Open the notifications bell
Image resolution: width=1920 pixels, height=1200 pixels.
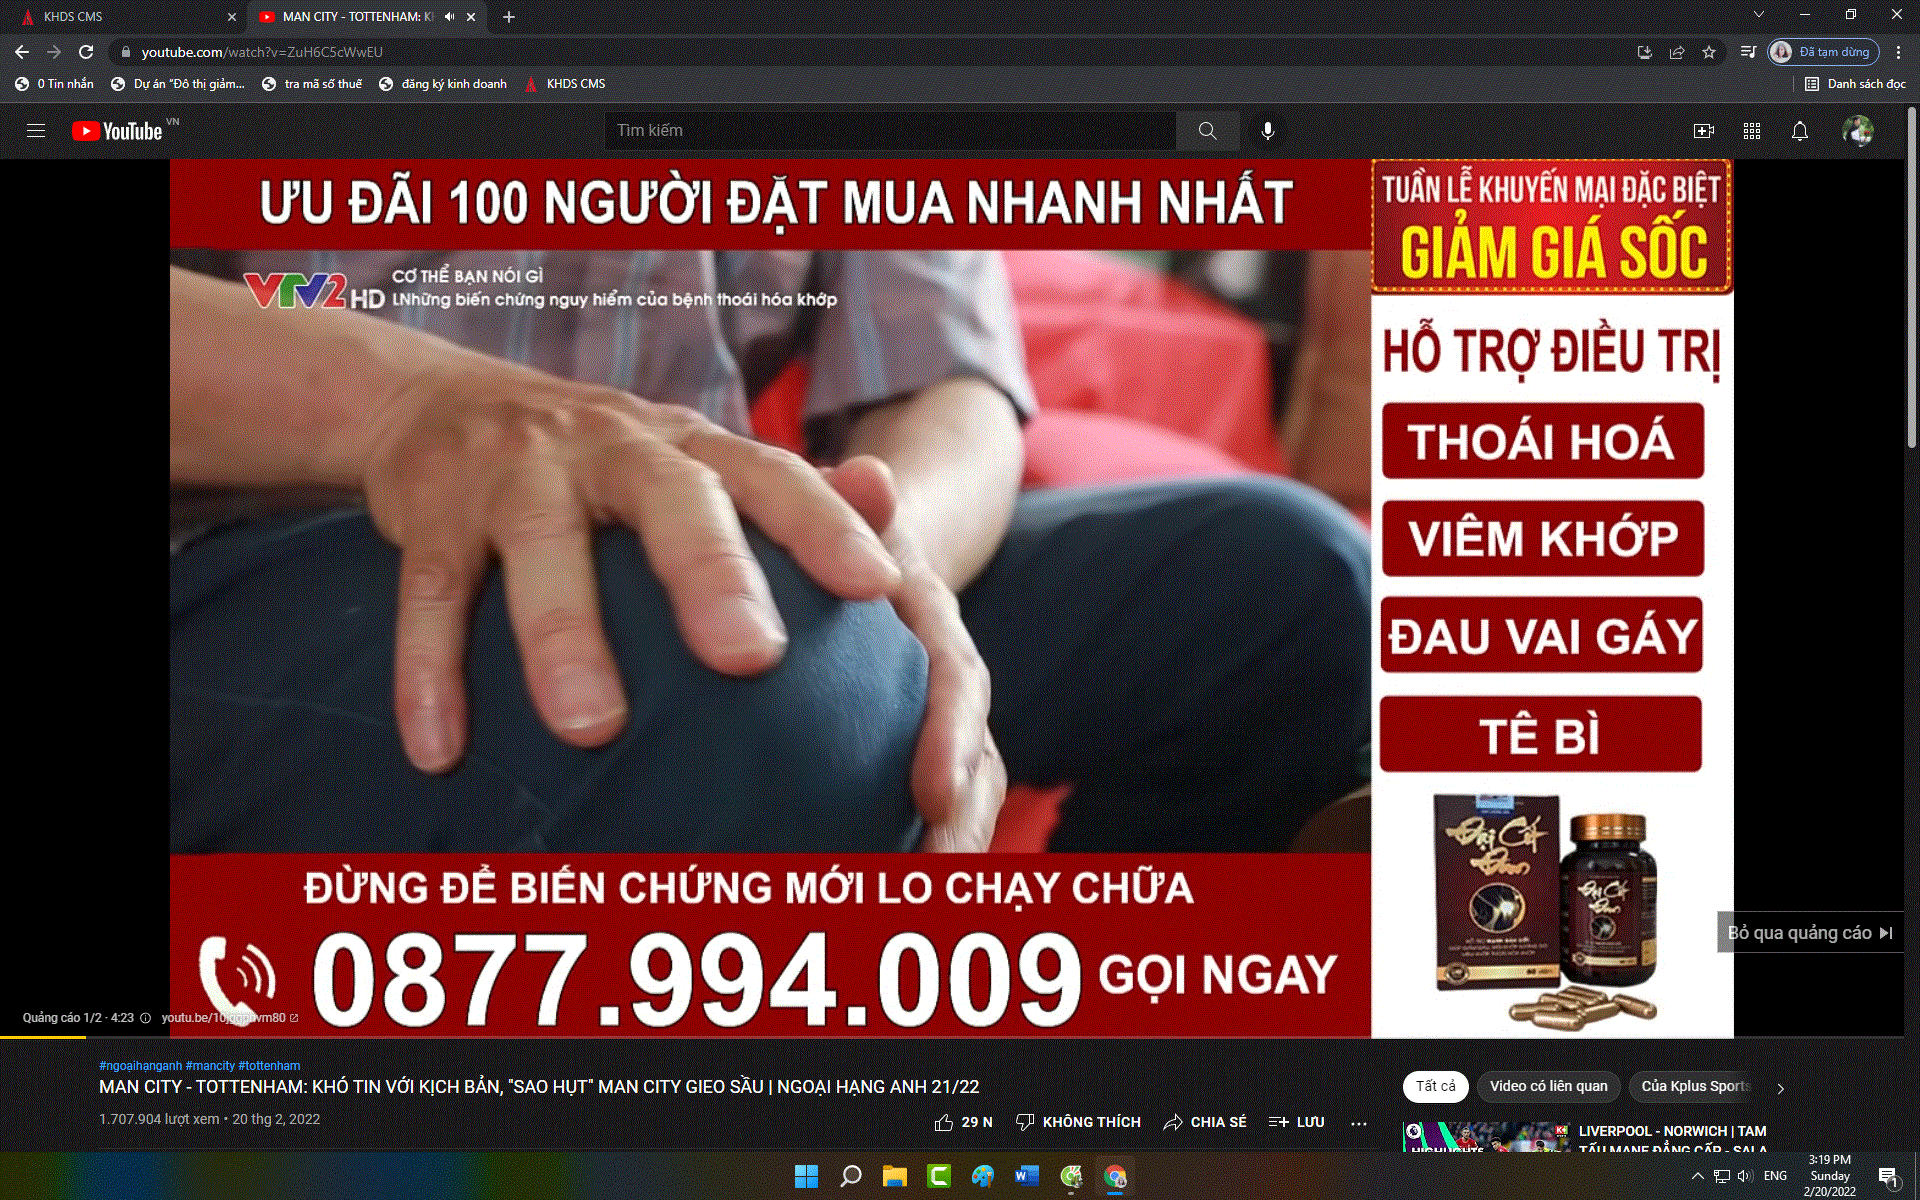click(x=1799, y=131)
